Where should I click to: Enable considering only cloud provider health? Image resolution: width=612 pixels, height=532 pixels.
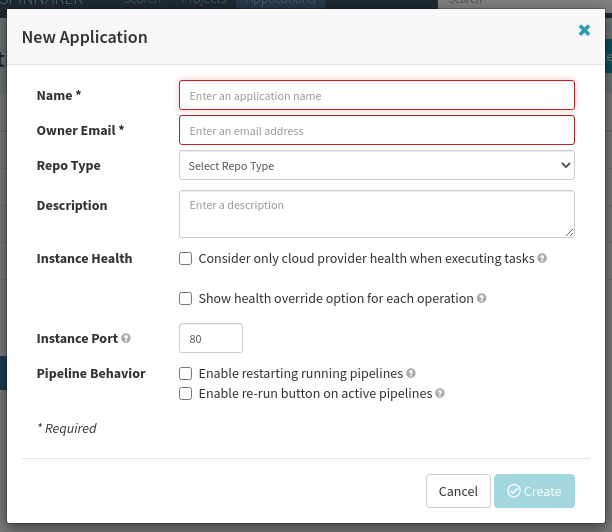coord(185,259)
